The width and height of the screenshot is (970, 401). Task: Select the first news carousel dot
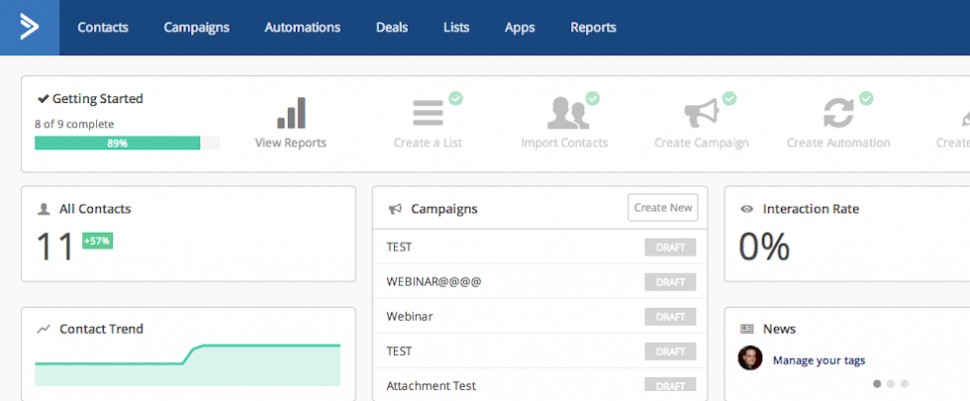coord(877,383)
